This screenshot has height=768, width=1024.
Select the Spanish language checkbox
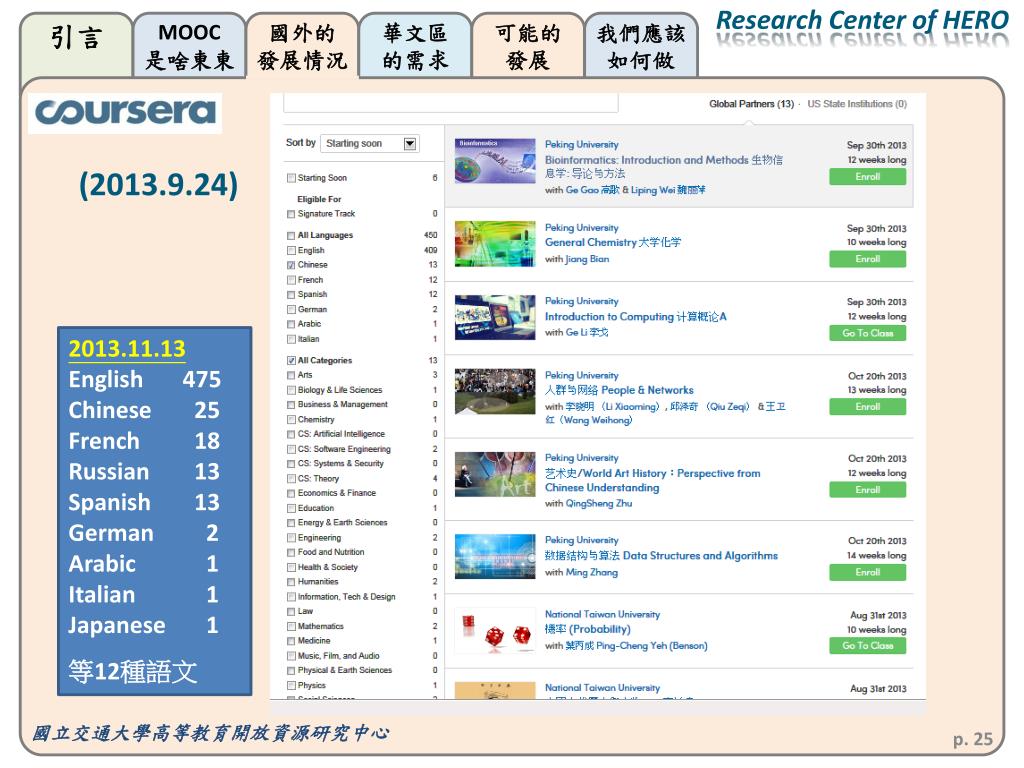pyautogui.click(x=291, y=295)
